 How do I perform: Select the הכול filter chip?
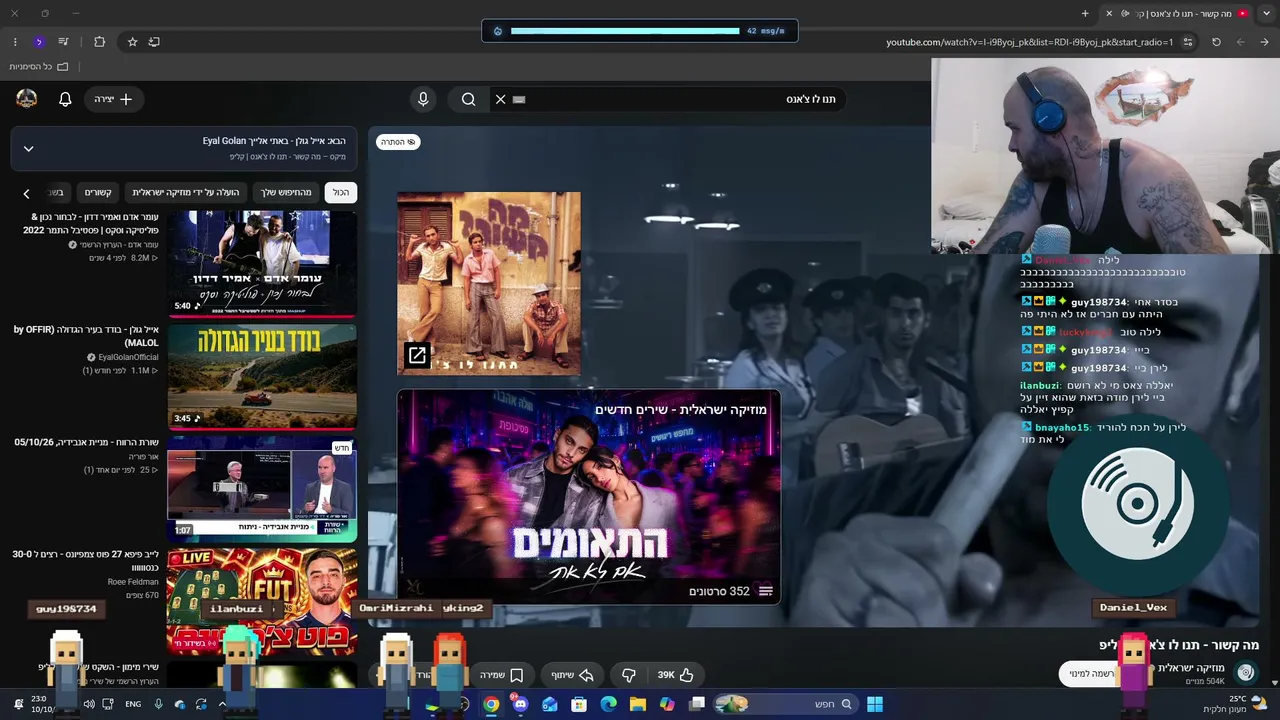[342, 192]
